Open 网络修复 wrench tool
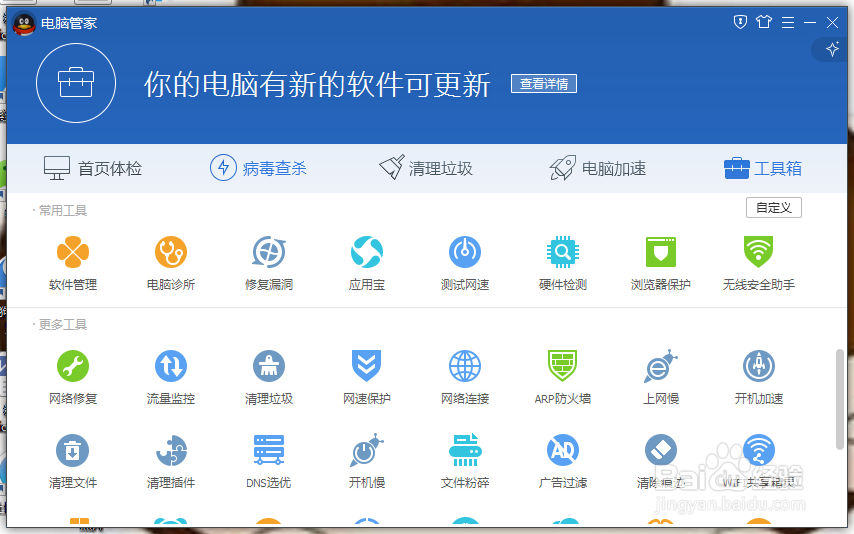 click(73, 378)
